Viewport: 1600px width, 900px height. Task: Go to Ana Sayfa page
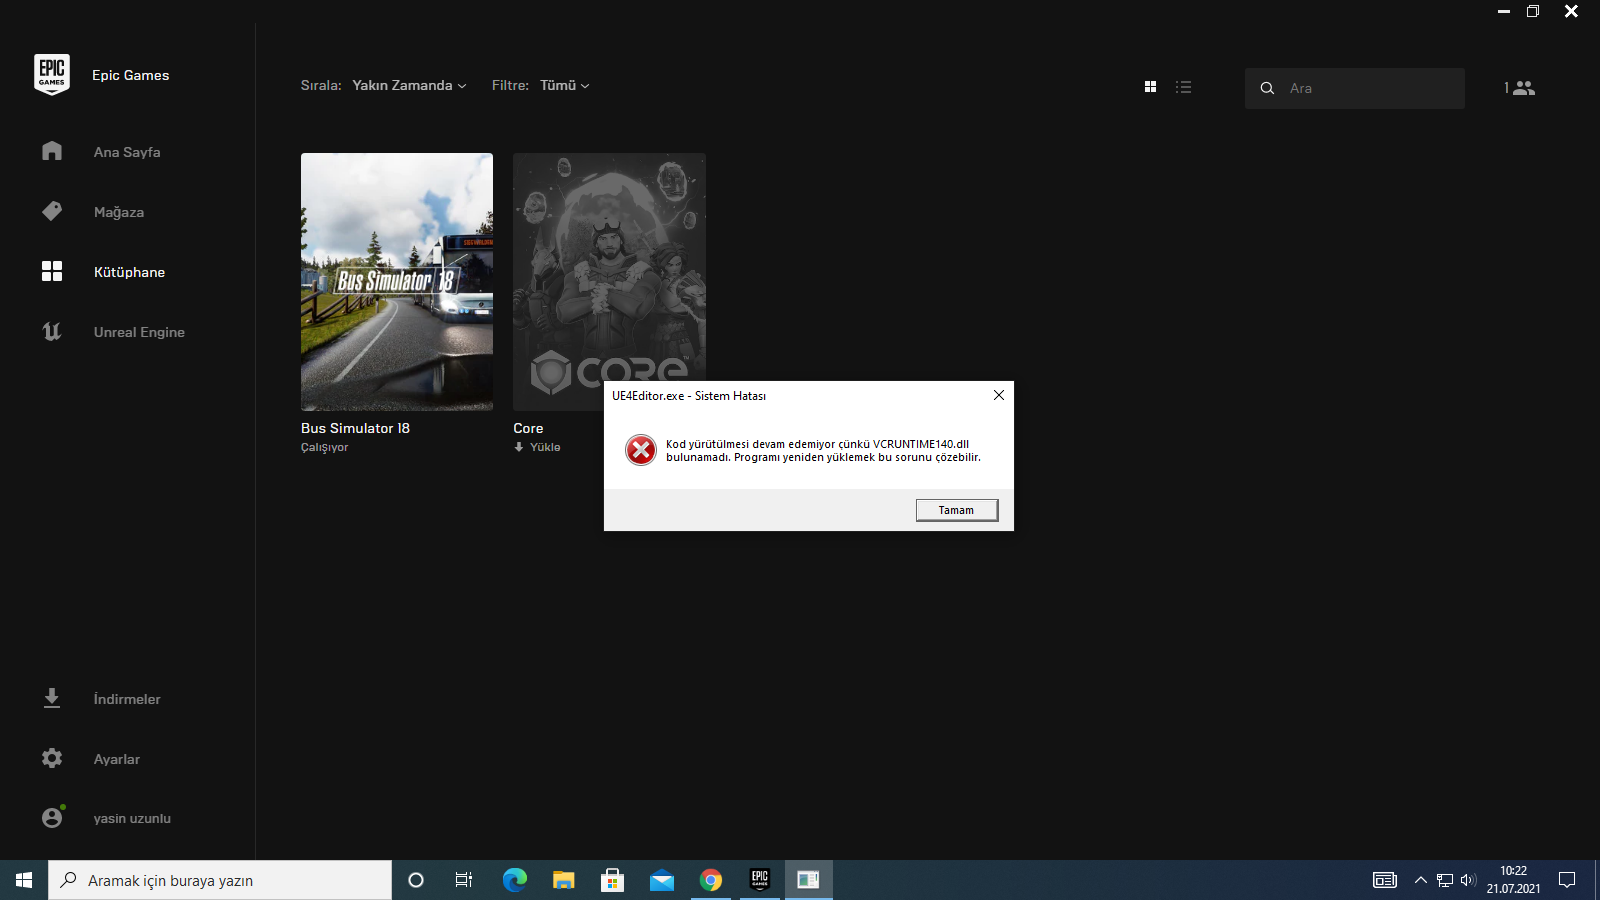pos(127,152)
